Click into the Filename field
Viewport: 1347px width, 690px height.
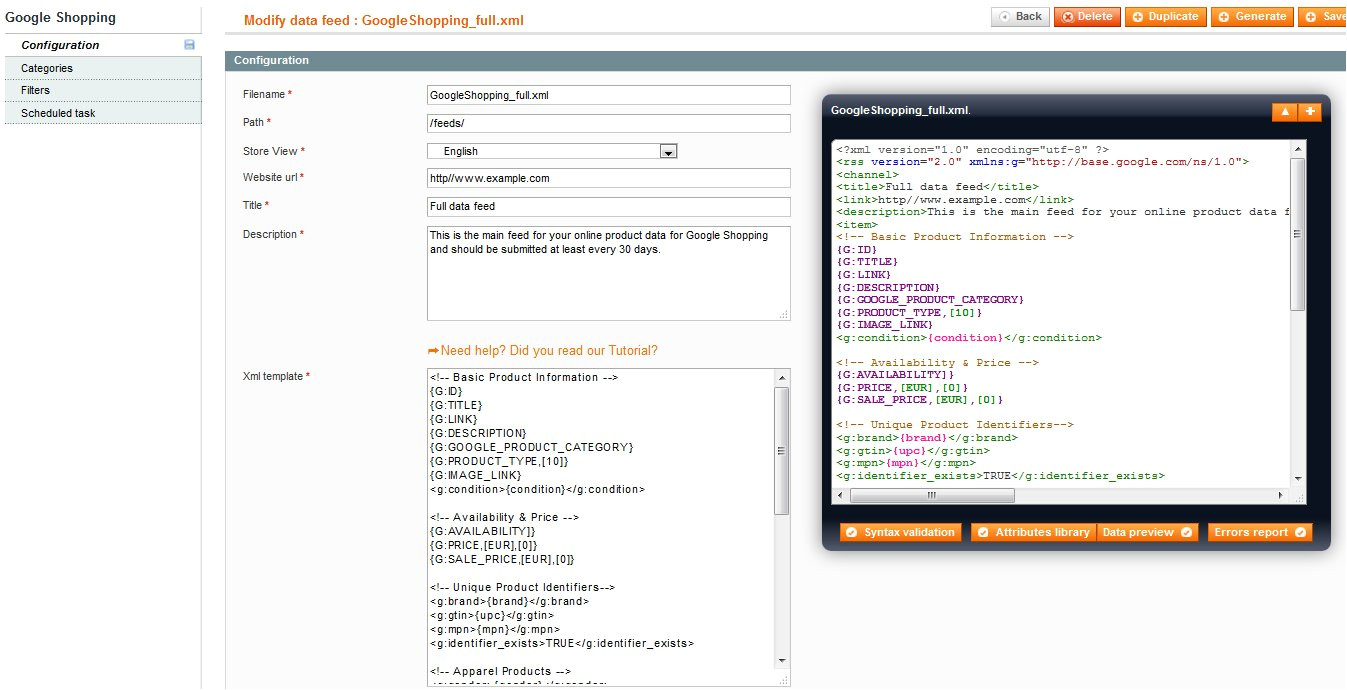coord(609,95)
